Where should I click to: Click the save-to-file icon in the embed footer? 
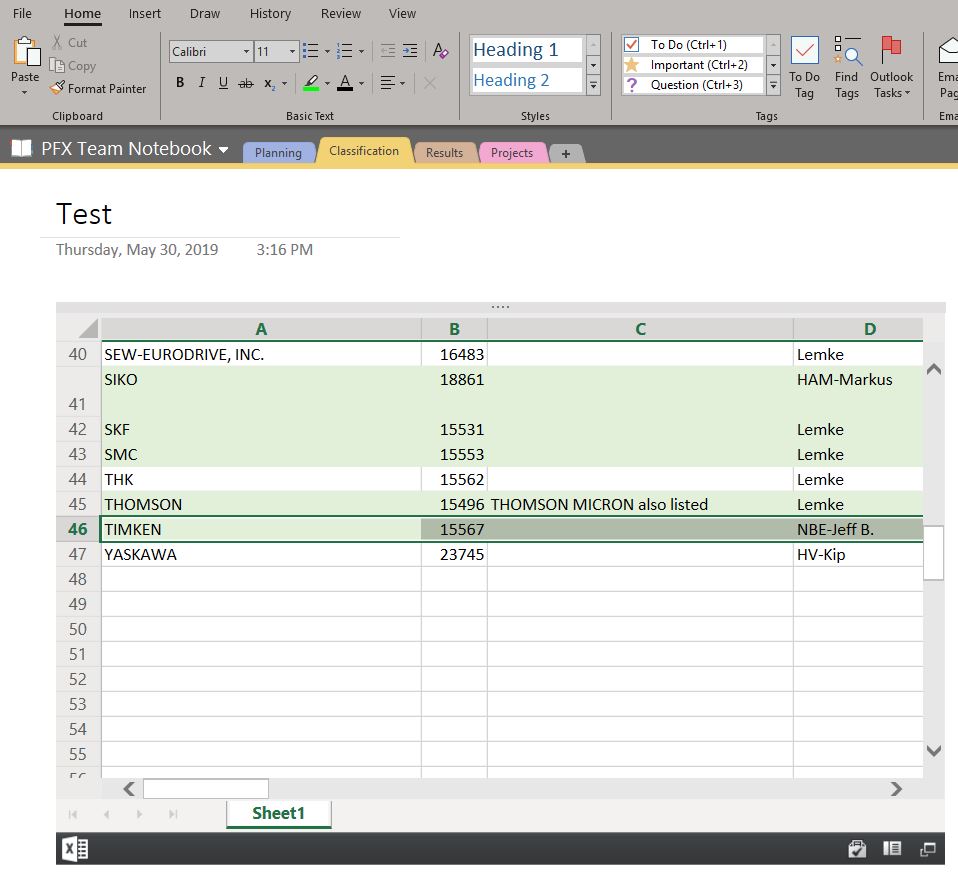[x=857, y=848]
